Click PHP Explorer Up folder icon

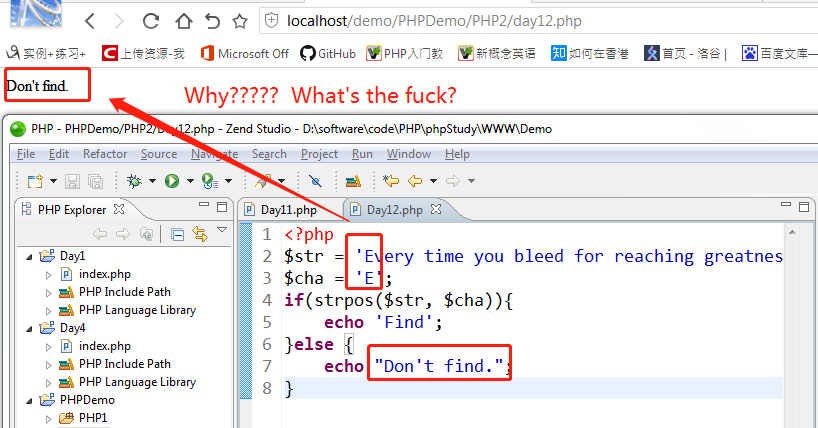(147, 234)
